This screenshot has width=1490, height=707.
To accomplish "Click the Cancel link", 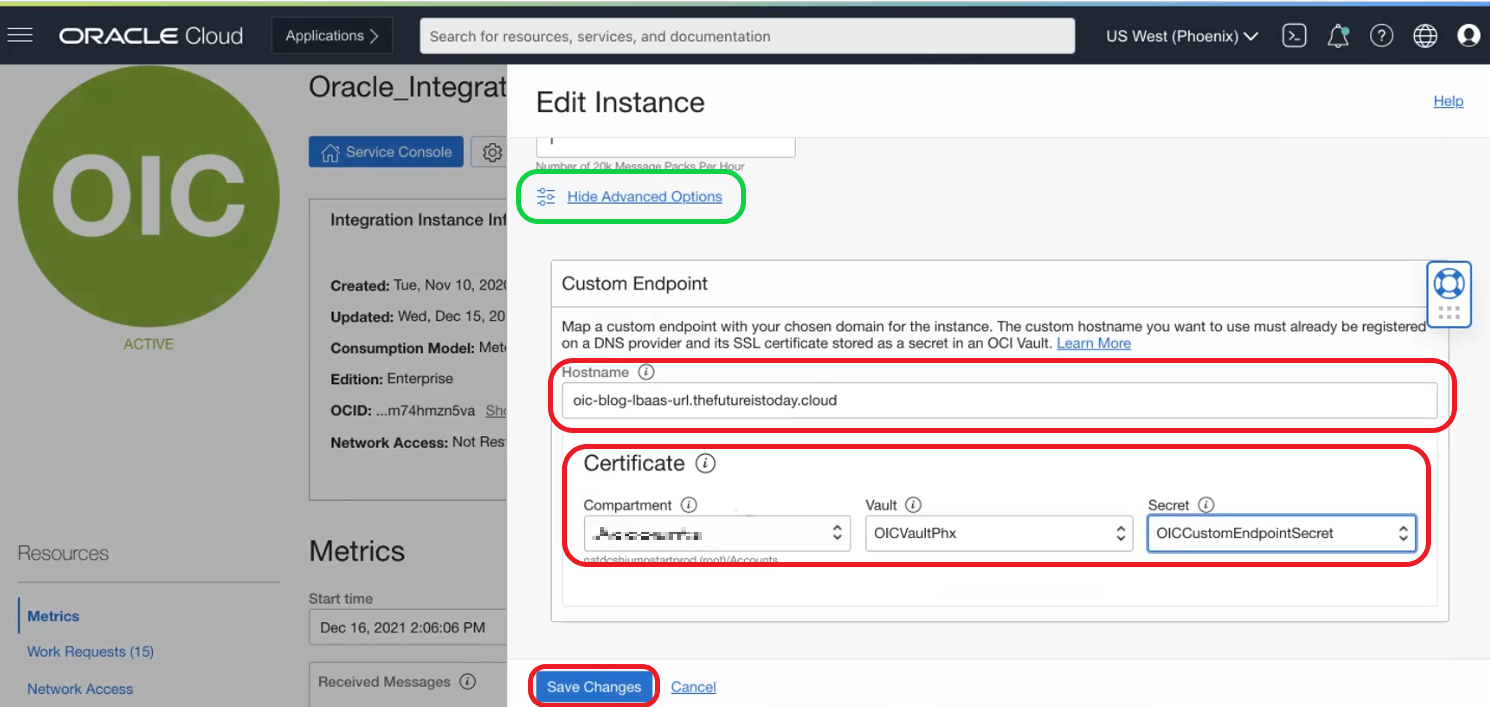I will pos(693,687).
